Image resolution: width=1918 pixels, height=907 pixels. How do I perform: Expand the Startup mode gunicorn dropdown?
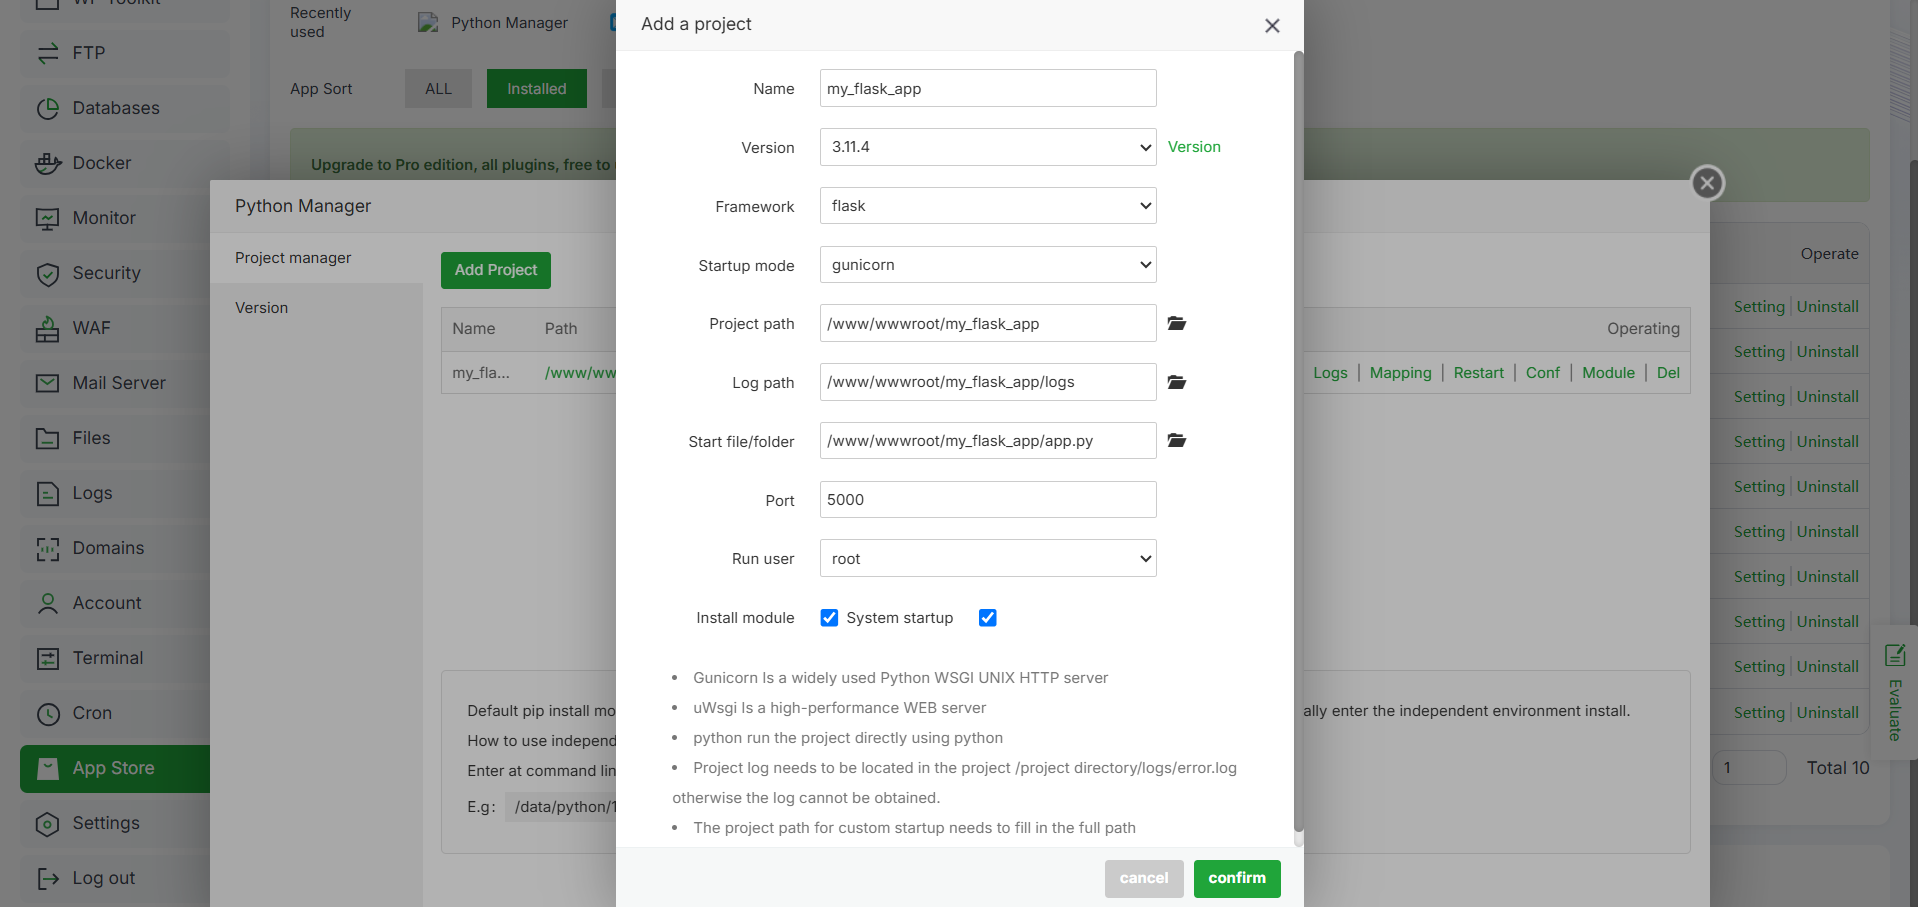[988, 265]
